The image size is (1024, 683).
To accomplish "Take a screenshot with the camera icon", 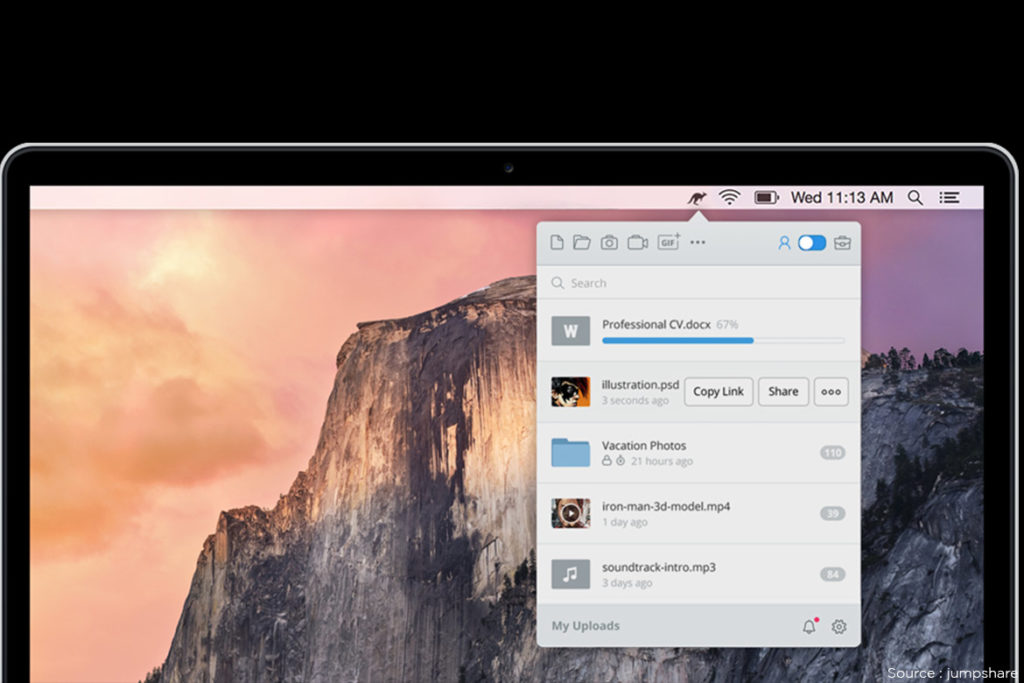I will [x=609, y=243].
